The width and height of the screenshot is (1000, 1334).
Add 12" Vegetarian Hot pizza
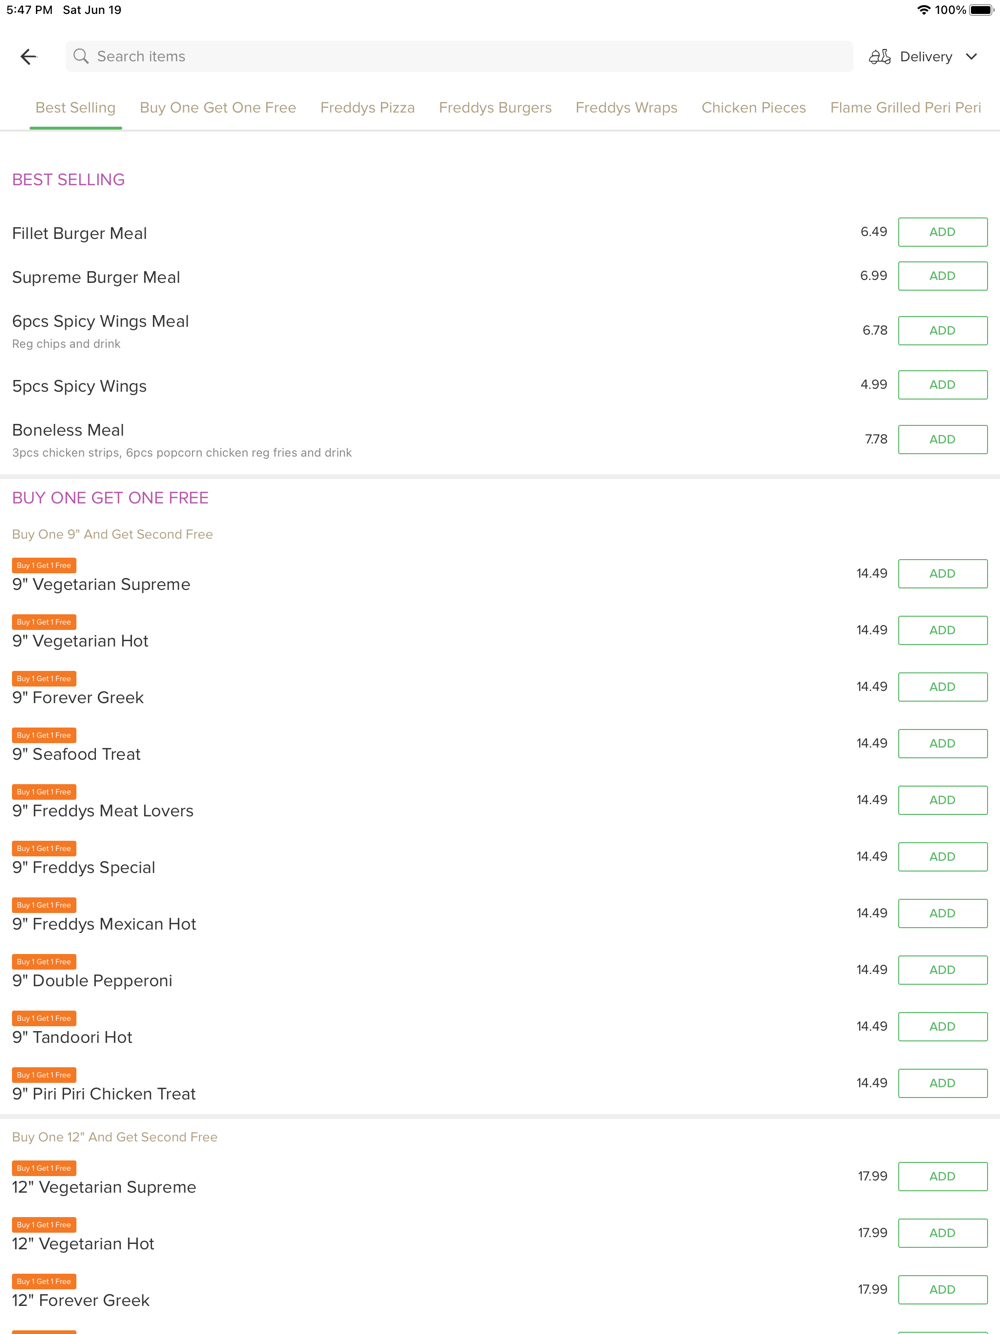tap(942, 1233)
